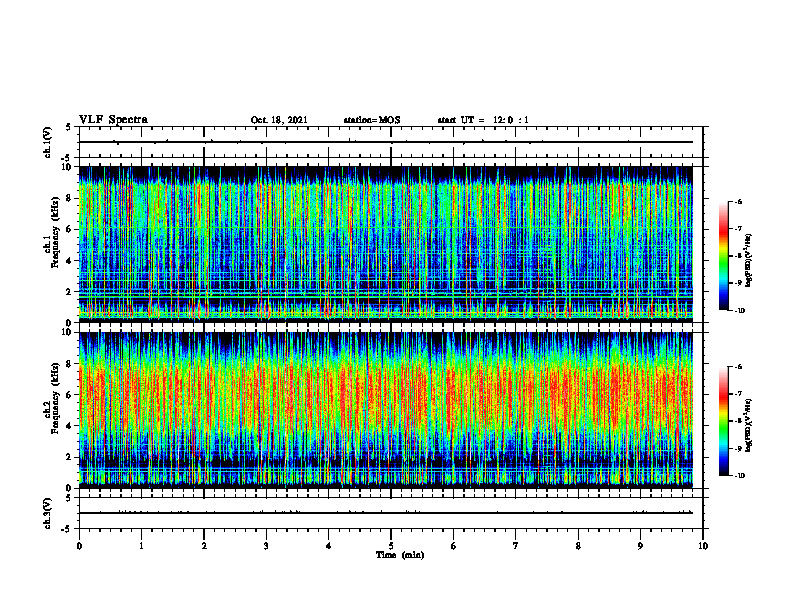Click the "-6" tick on ch.2 colorbar
Image resolution: width=792 pixels, height=612 pixels.
[x=738, y=367]
